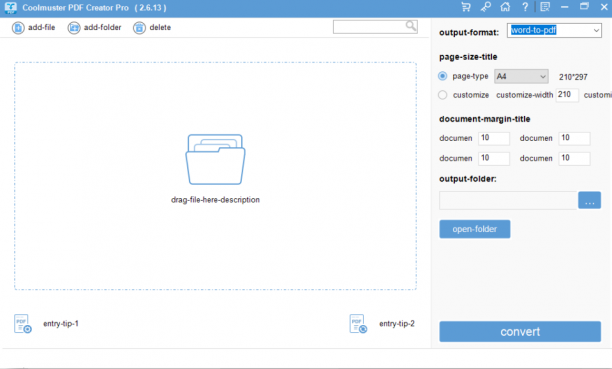Click the top-left document margin field
Image resolution: width=612 pixels, height=369 pixels.
[x=494, y=138]
